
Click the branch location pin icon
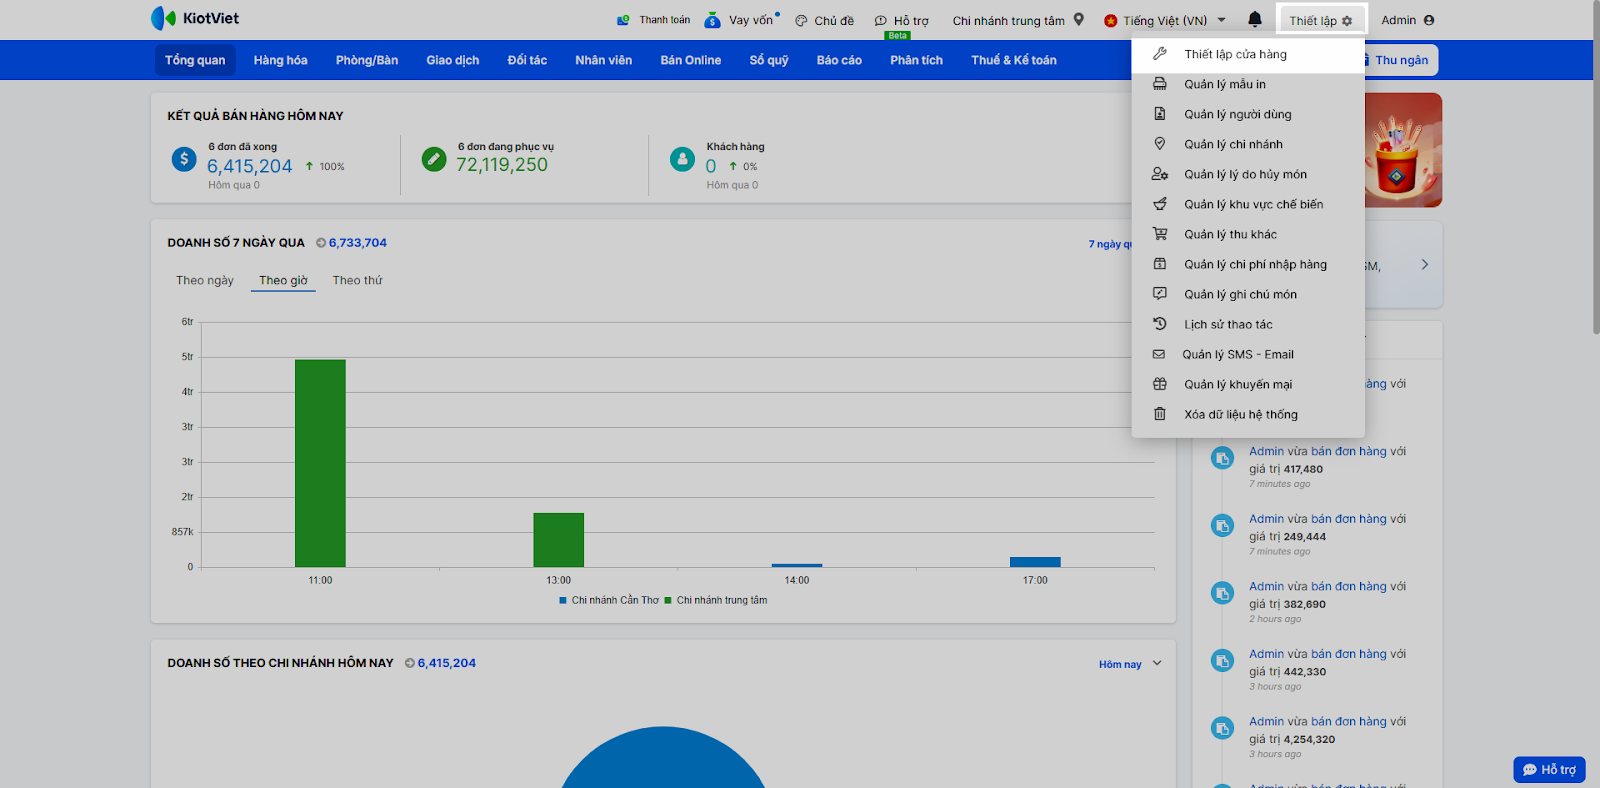pyautogui.click(x=1079, y=19)
